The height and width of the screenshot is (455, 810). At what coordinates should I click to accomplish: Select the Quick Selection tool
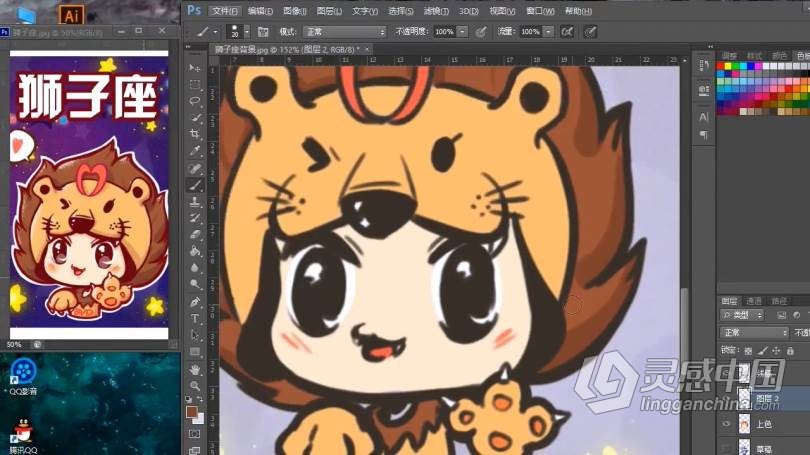pyautogui.click(x=195, y=118)
